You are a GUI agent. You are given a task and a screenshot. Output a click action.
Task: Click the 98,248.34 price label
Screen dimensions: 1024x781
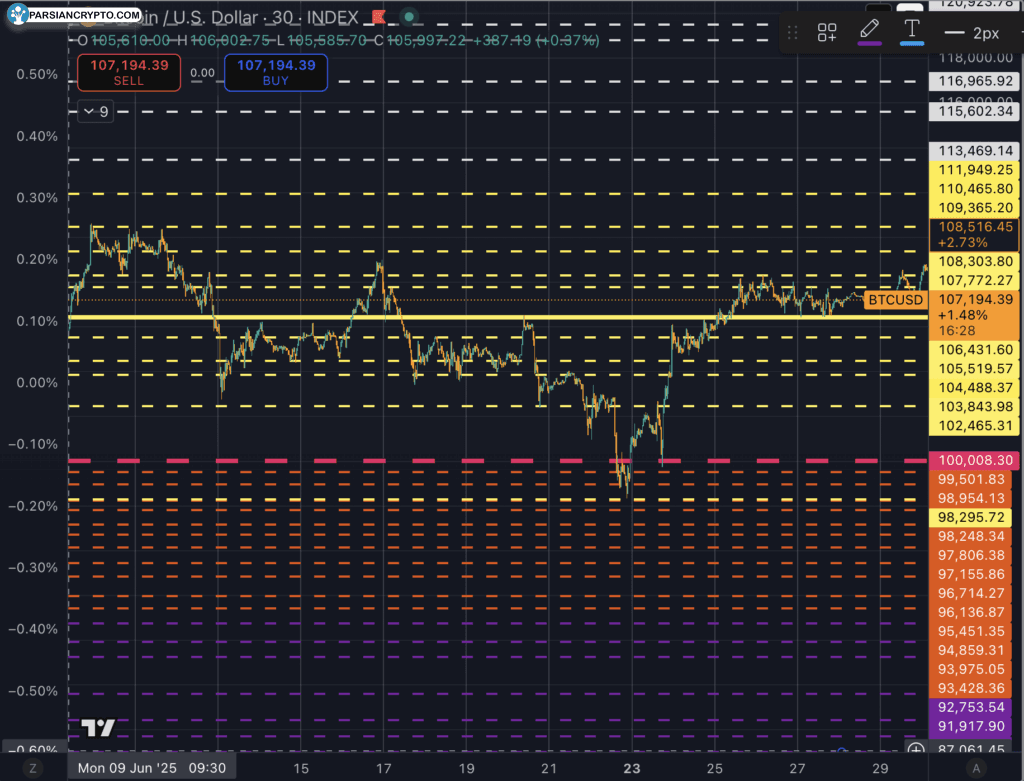(970, 536)
